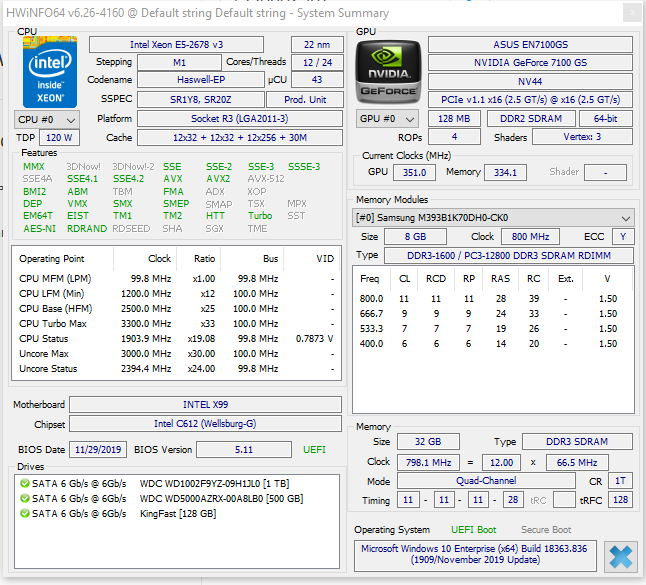Click the DDR2 SDRAM GPU memory field
646x585 pixels.
(x=531, y=119)
